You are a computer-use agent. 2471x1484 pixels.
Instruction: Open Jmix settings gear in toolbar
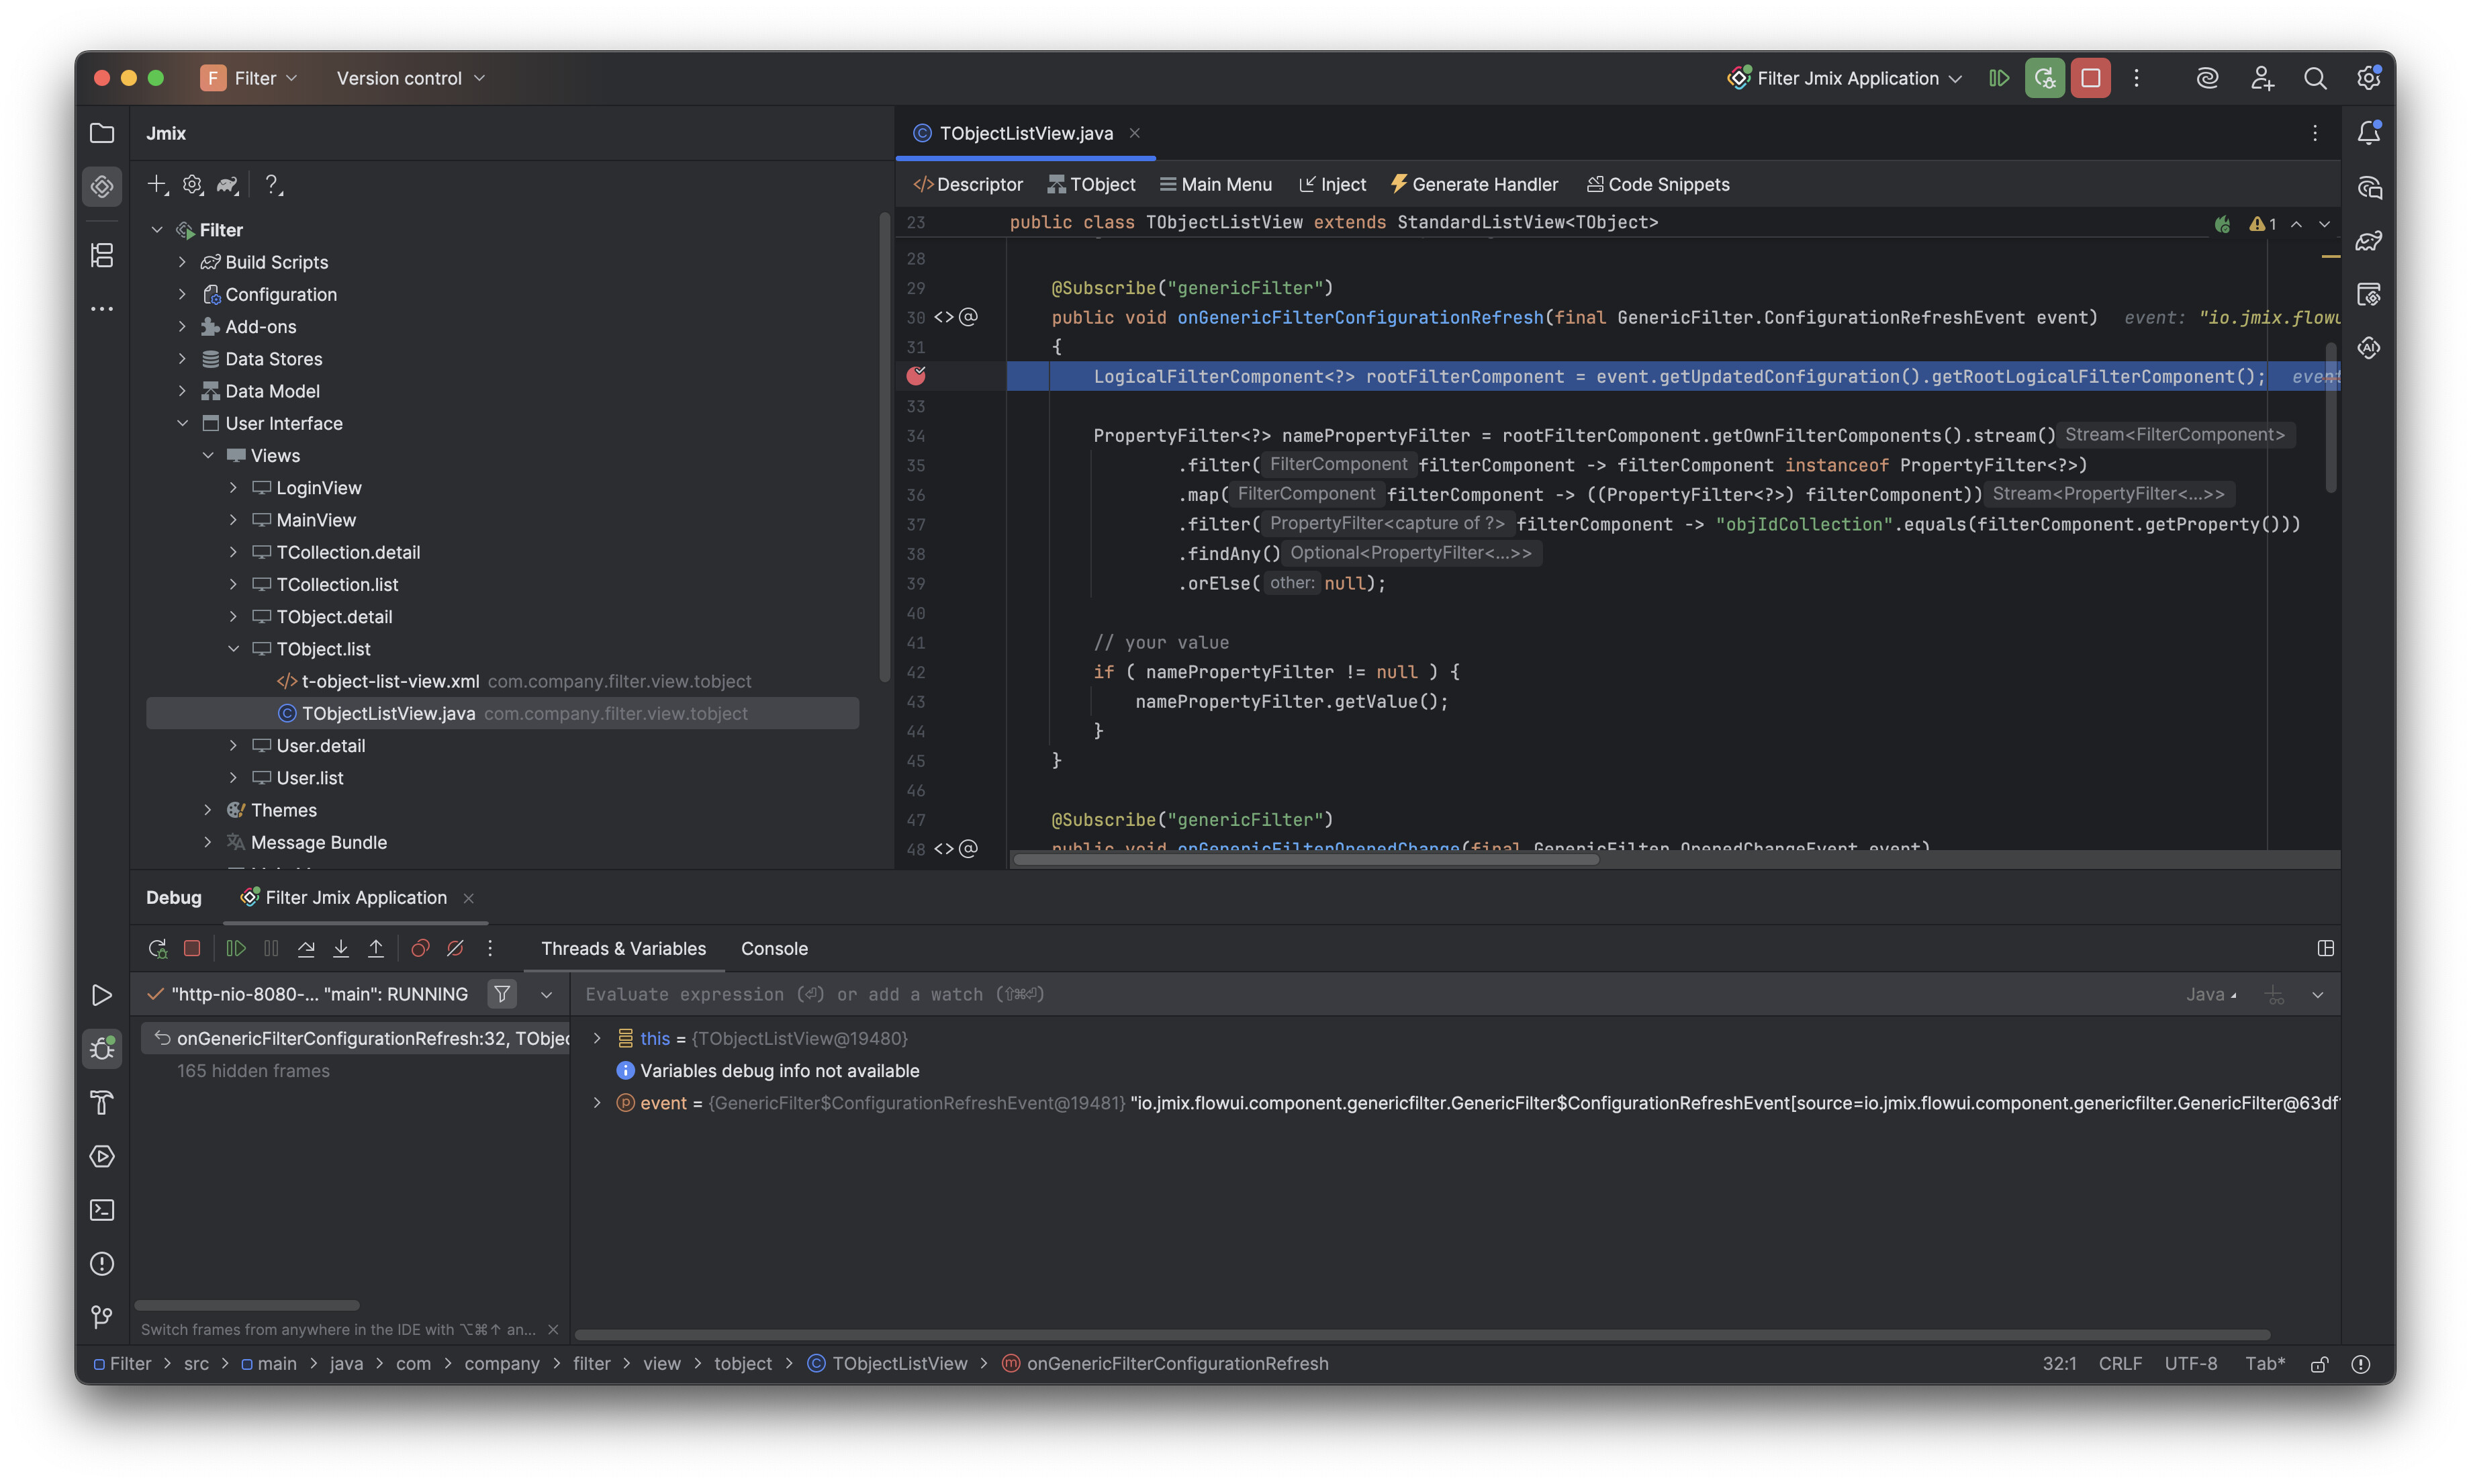pyautogui.click(x=192, y=184)
